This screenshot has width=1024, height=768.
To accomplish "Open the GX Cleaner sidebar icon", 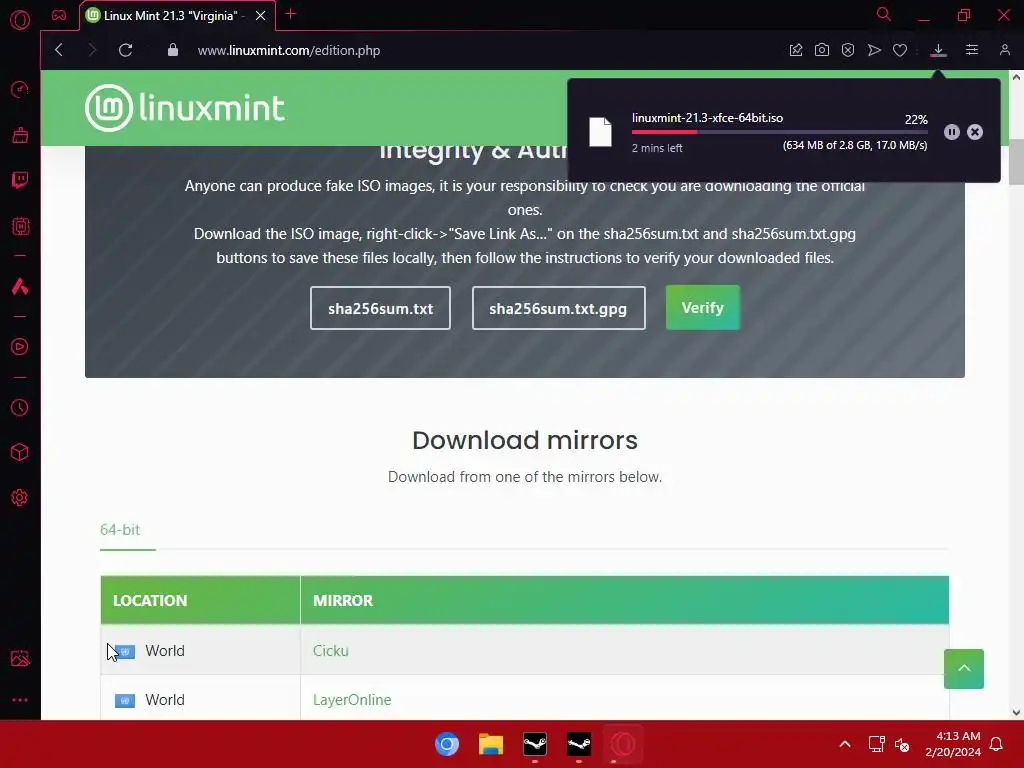I will 20,135.
